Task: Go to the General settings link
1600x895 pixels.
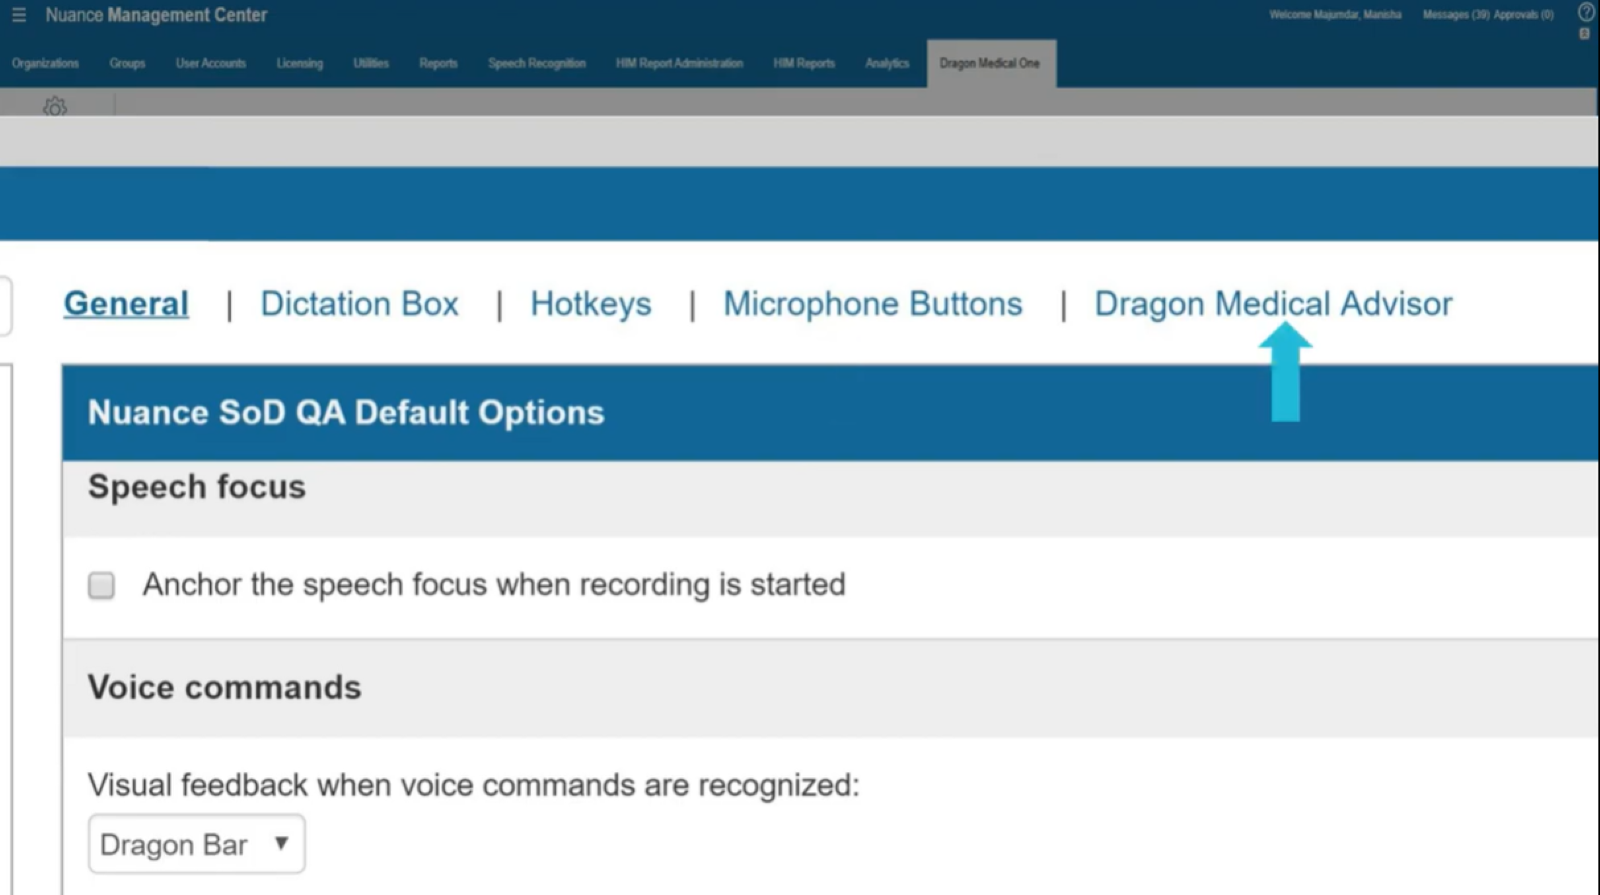Action: coord(126,304)
